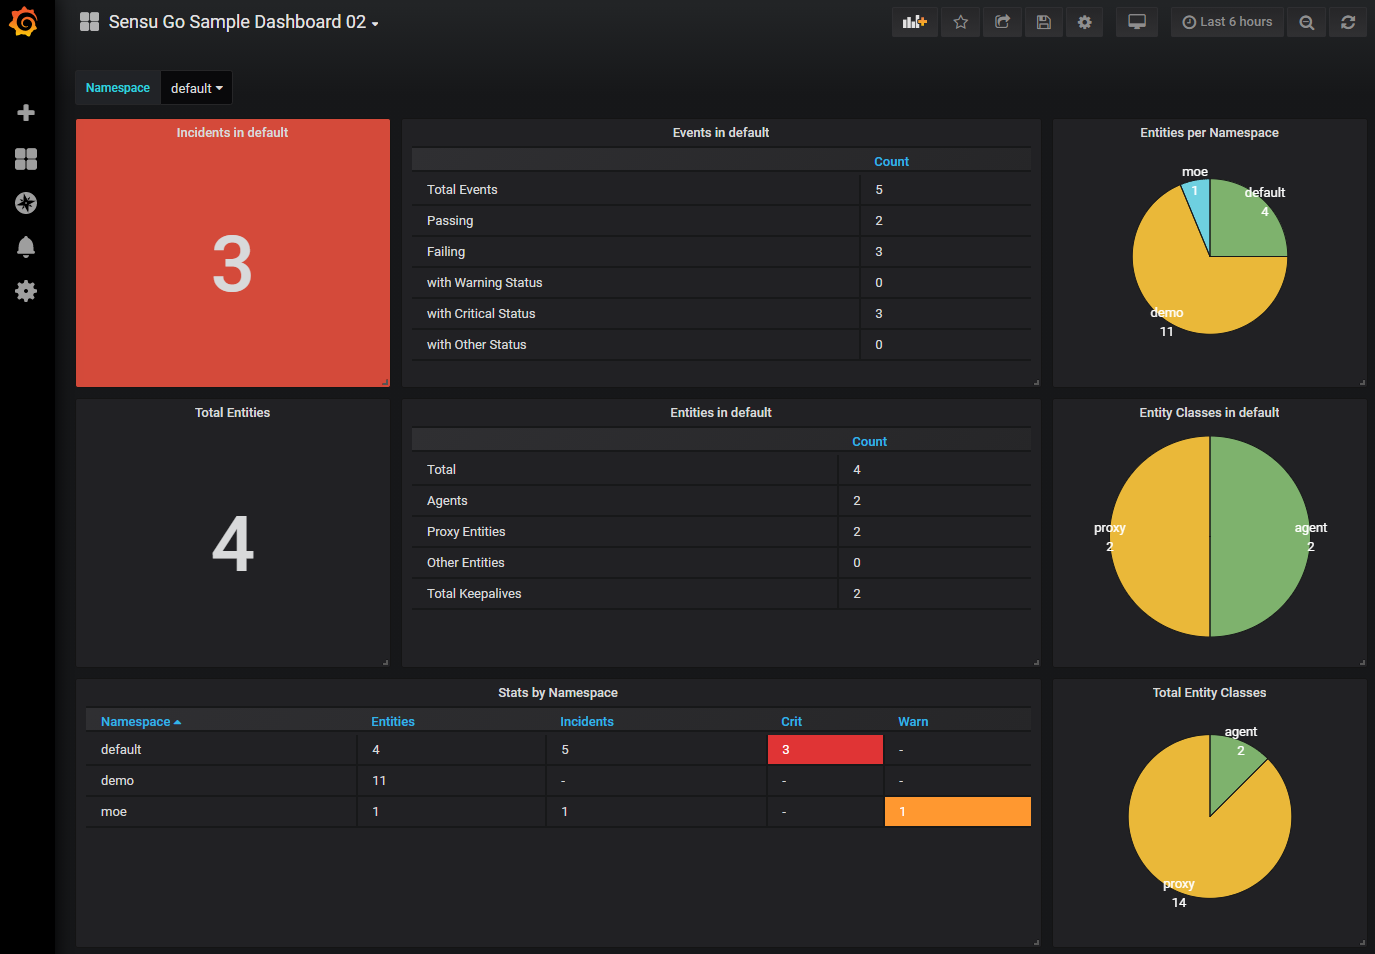
Task: Click the with Other Status row
Action: (x=721, y=345)
